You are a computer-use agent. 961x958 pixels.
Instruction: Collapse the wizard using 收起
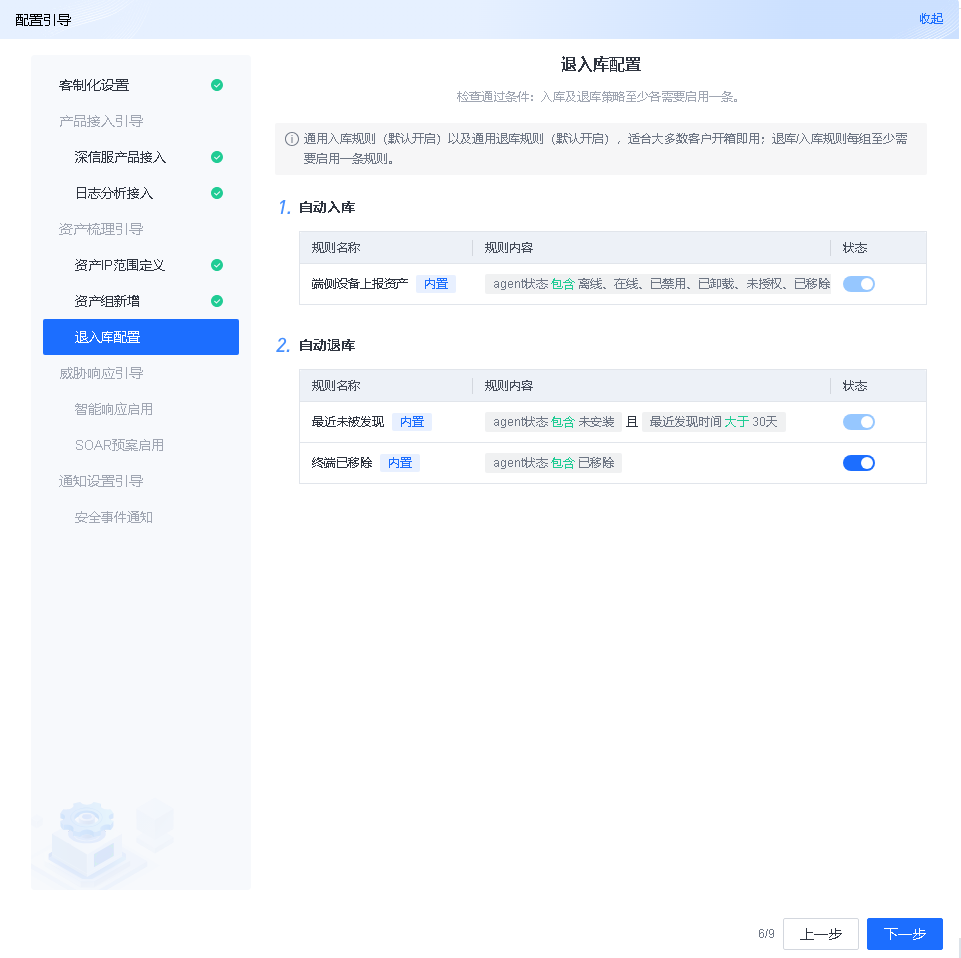tap(931, 18)
